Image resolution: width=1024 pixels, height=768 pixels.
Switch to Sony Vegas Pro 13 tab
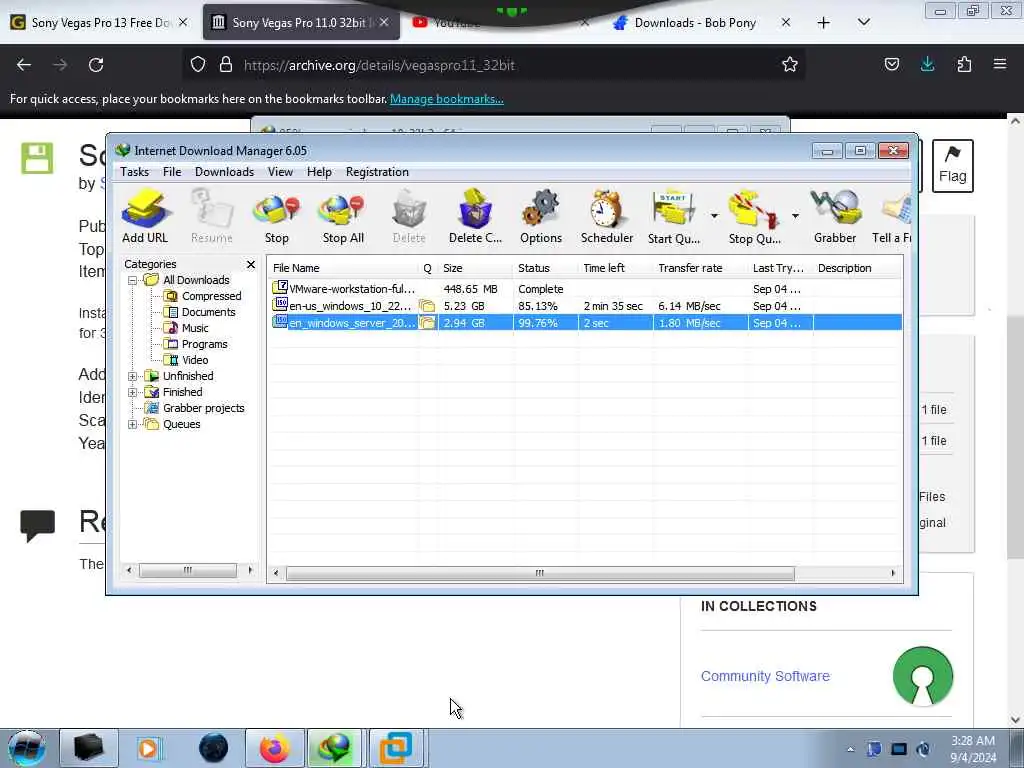coord(98,23)
